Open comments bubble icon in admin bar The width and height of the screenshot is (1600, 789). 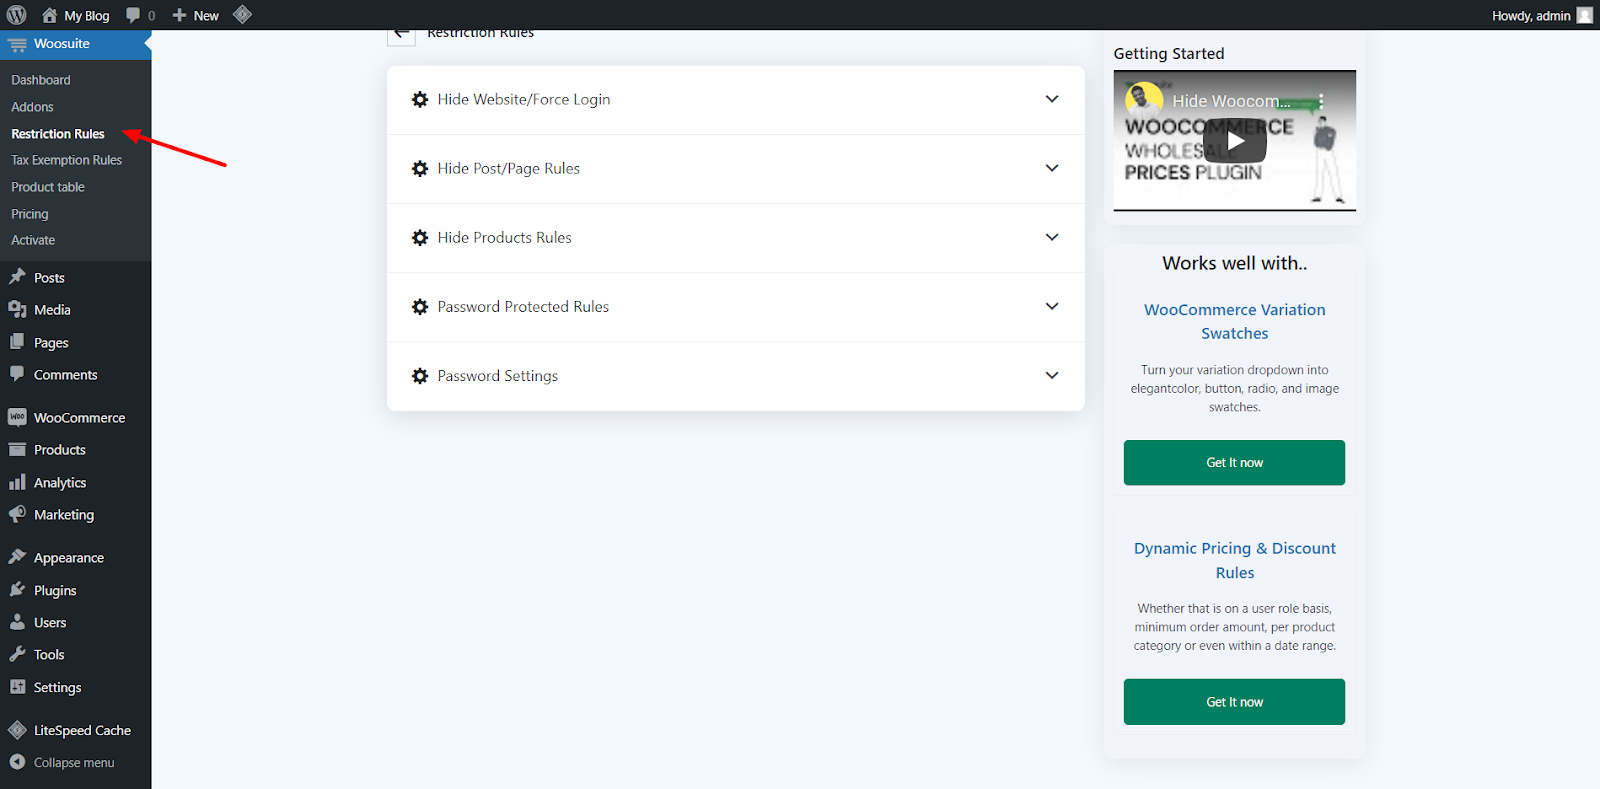[x=133, y=15]
